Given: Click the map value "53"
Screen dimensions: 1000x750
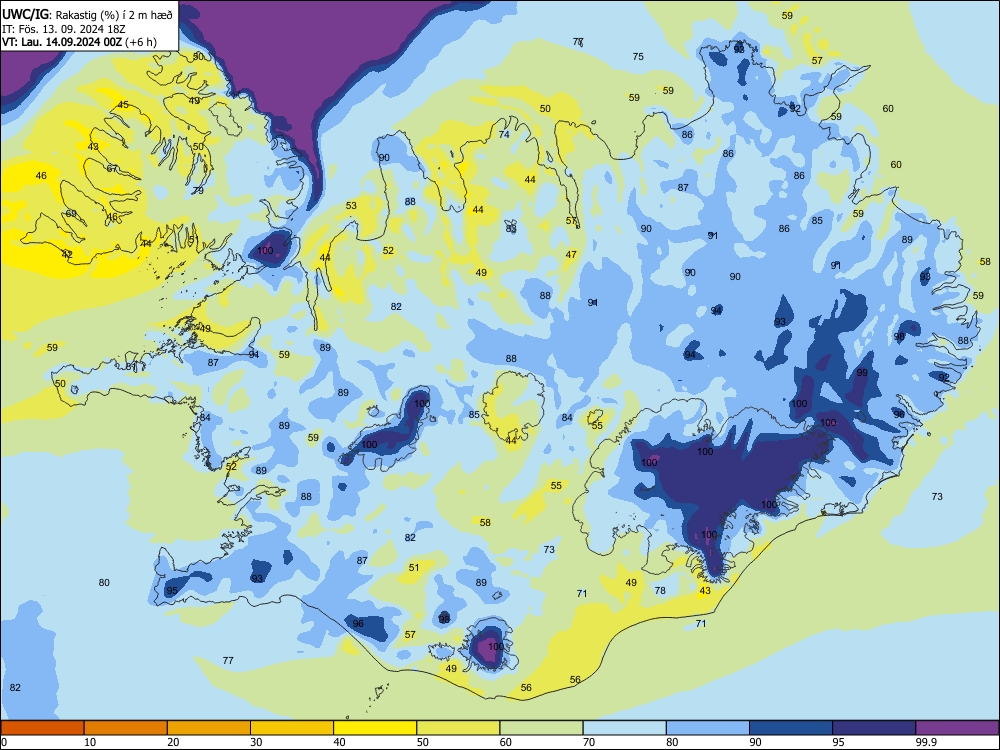Looking at the screenshot, I should pyautogui.click(x=351, y=205).
